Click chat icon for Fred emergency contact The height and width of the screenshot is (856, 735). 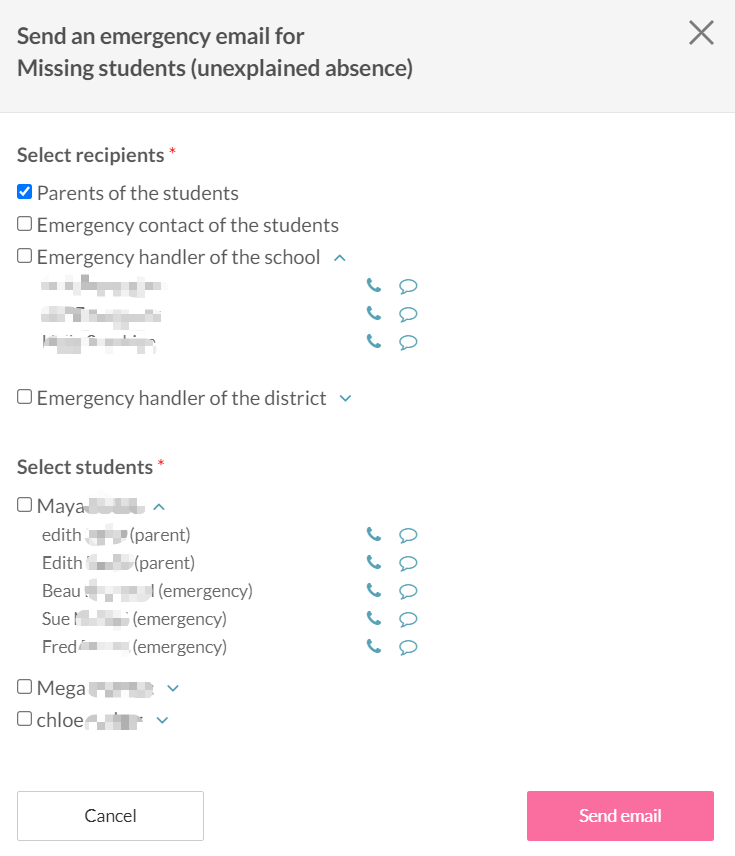pyautogui.click(x=408, y=647)
